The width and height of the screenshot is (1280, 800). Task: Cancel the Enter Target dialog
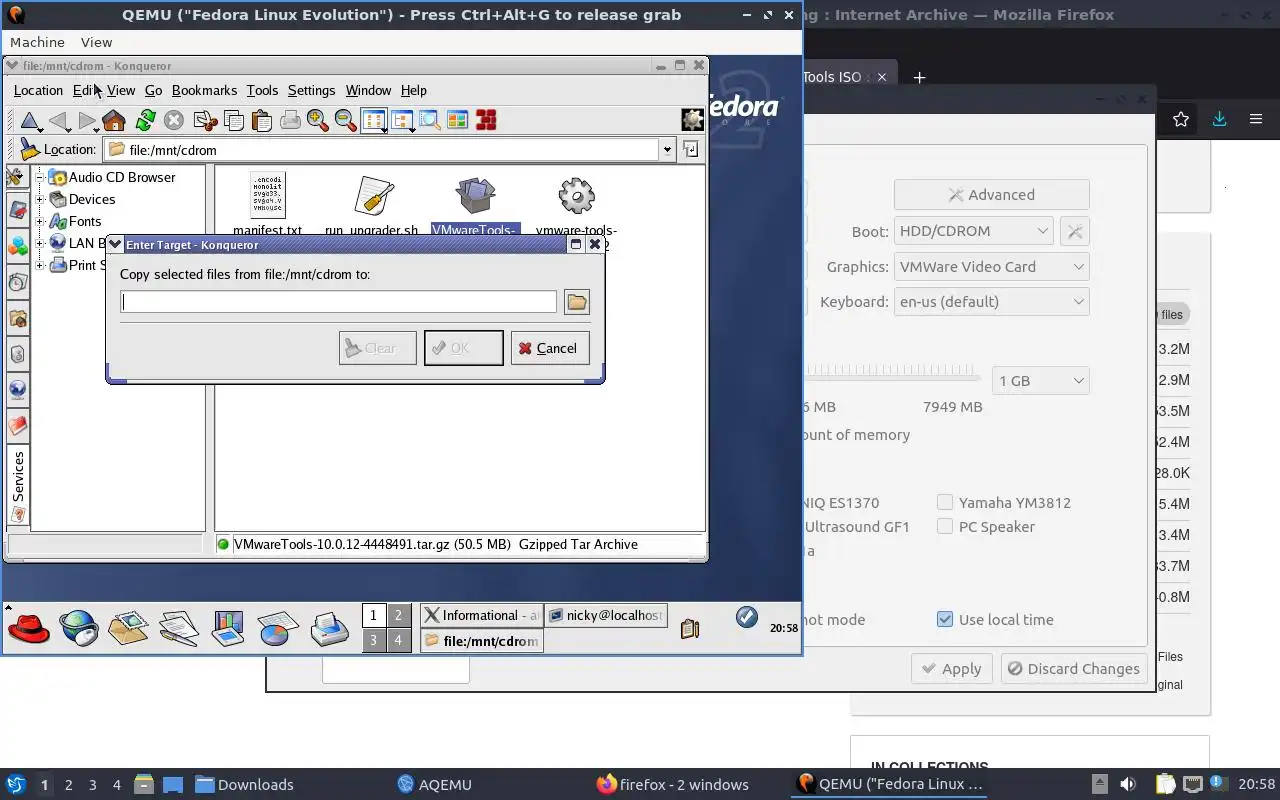click(x=549, y=348)
